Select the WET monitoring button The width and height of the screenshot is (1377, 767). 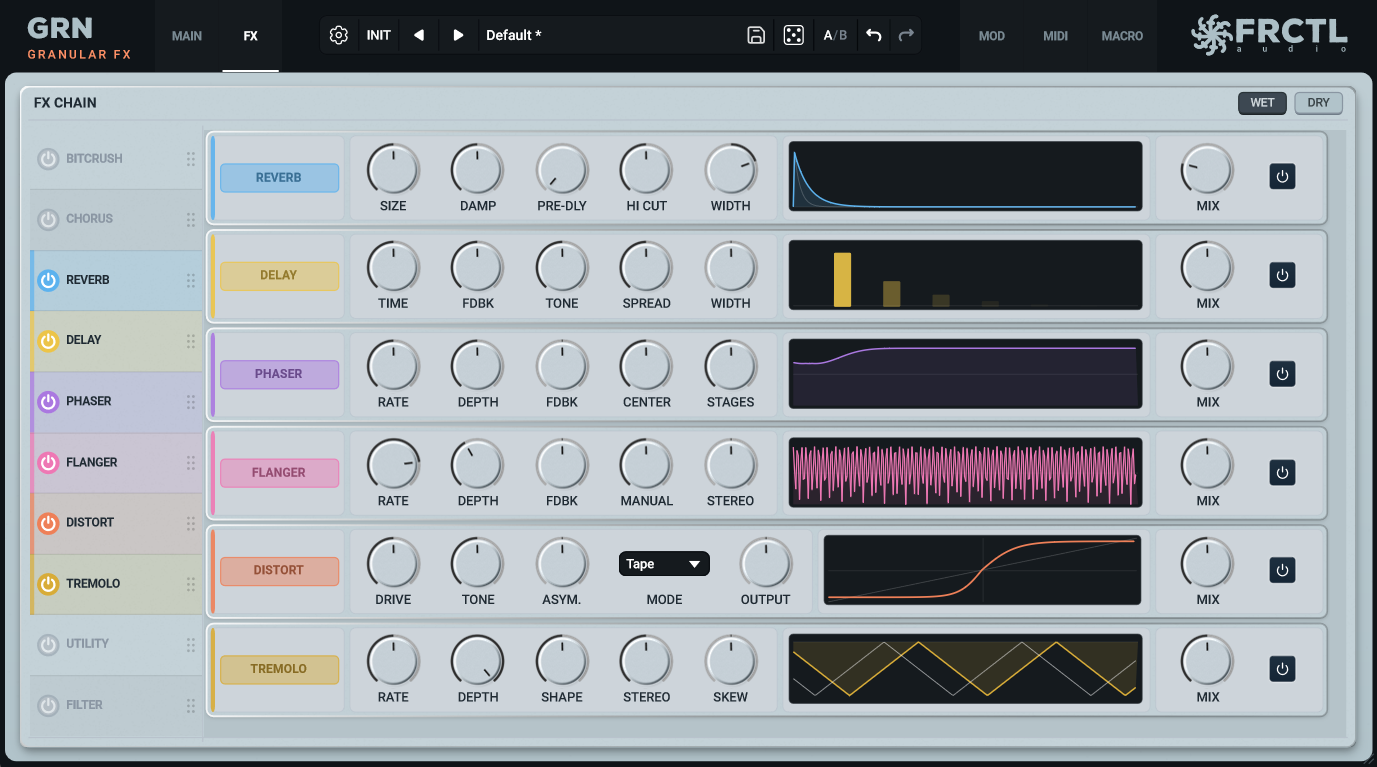[x=1262, y=103]
